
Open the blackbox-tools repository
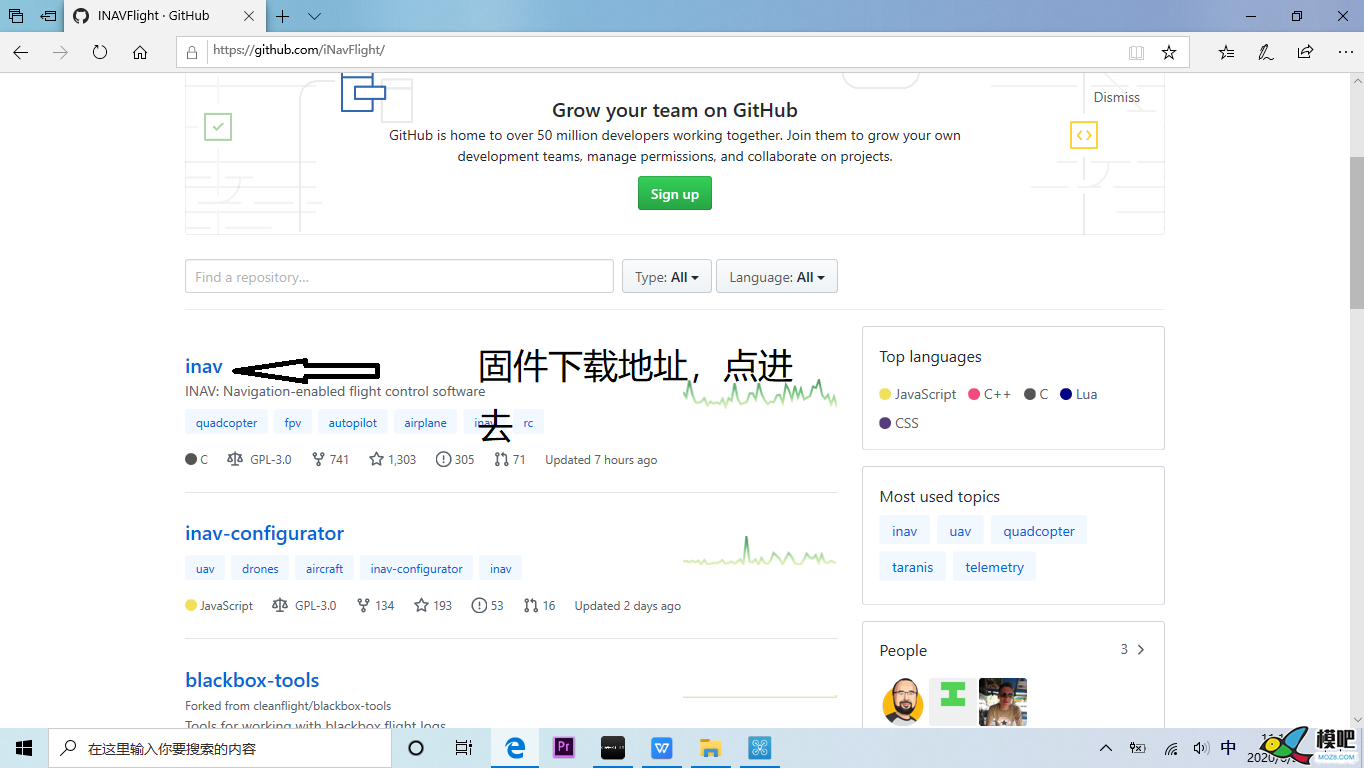click(x=252, y=680)
